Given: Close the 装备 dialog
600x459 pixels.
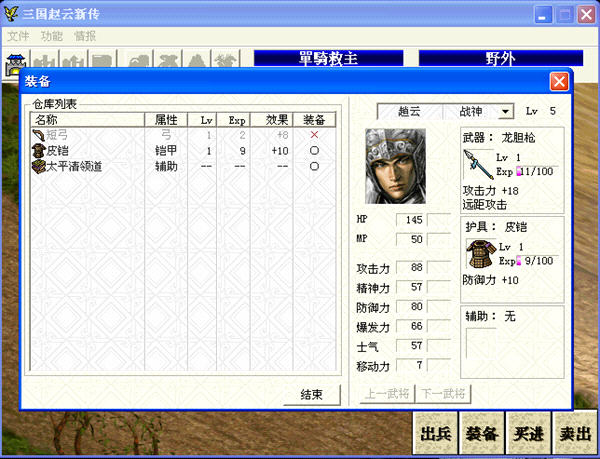Looking at the screenshot, I should click(559, 82).
